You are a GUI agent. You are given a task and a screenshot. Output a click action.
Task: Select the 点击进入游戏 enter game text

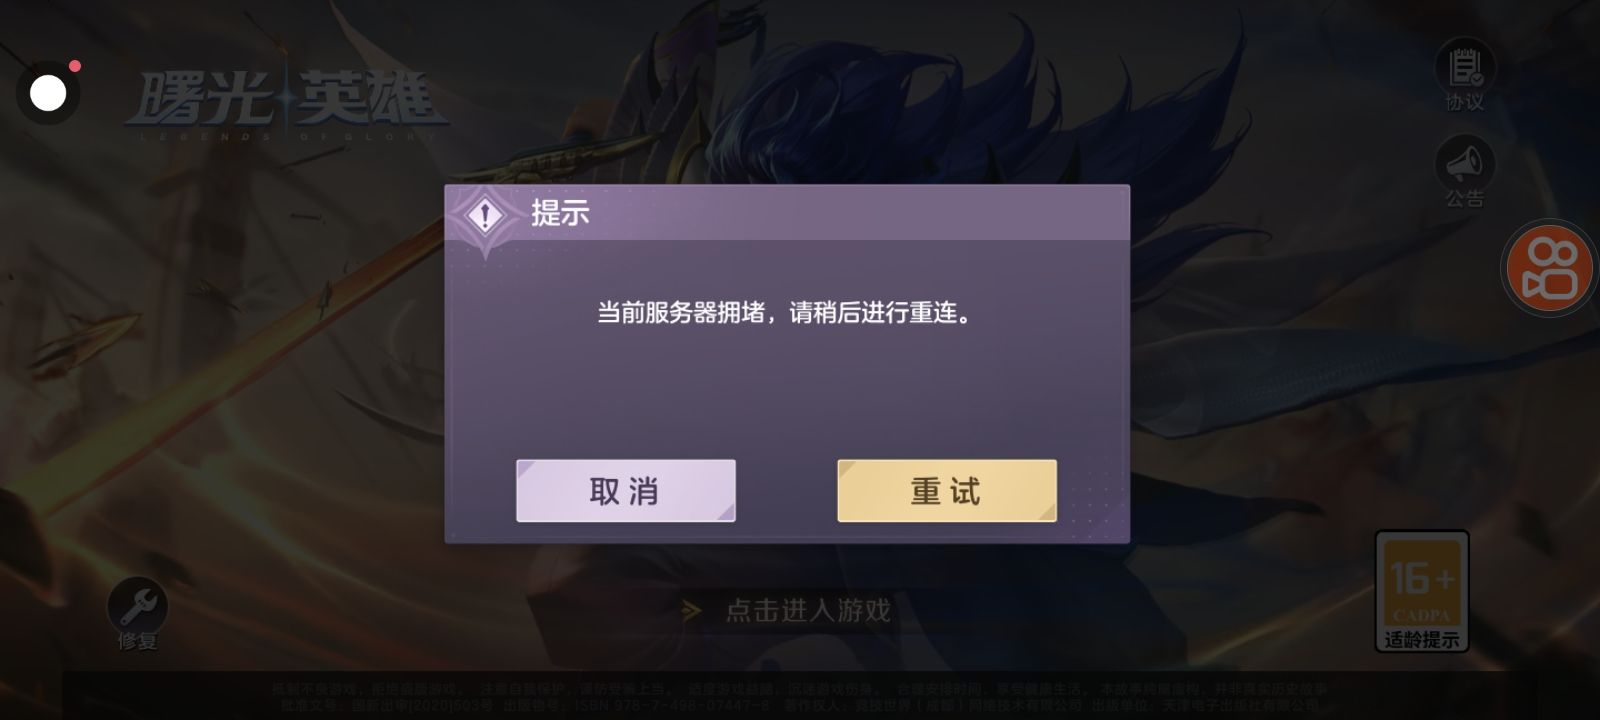coord(808,610)
